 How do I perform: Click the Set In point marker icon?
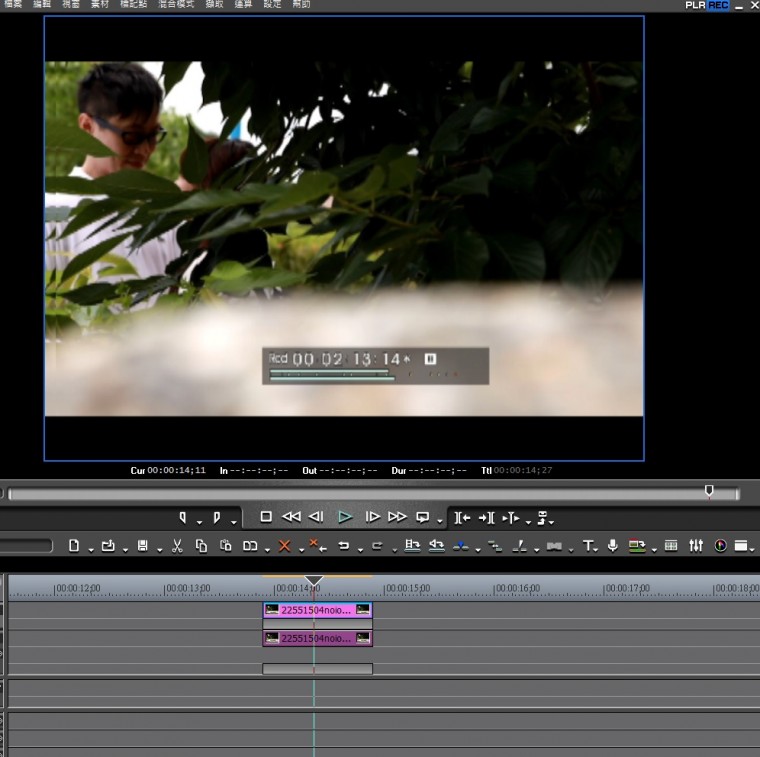click(183, 517)
